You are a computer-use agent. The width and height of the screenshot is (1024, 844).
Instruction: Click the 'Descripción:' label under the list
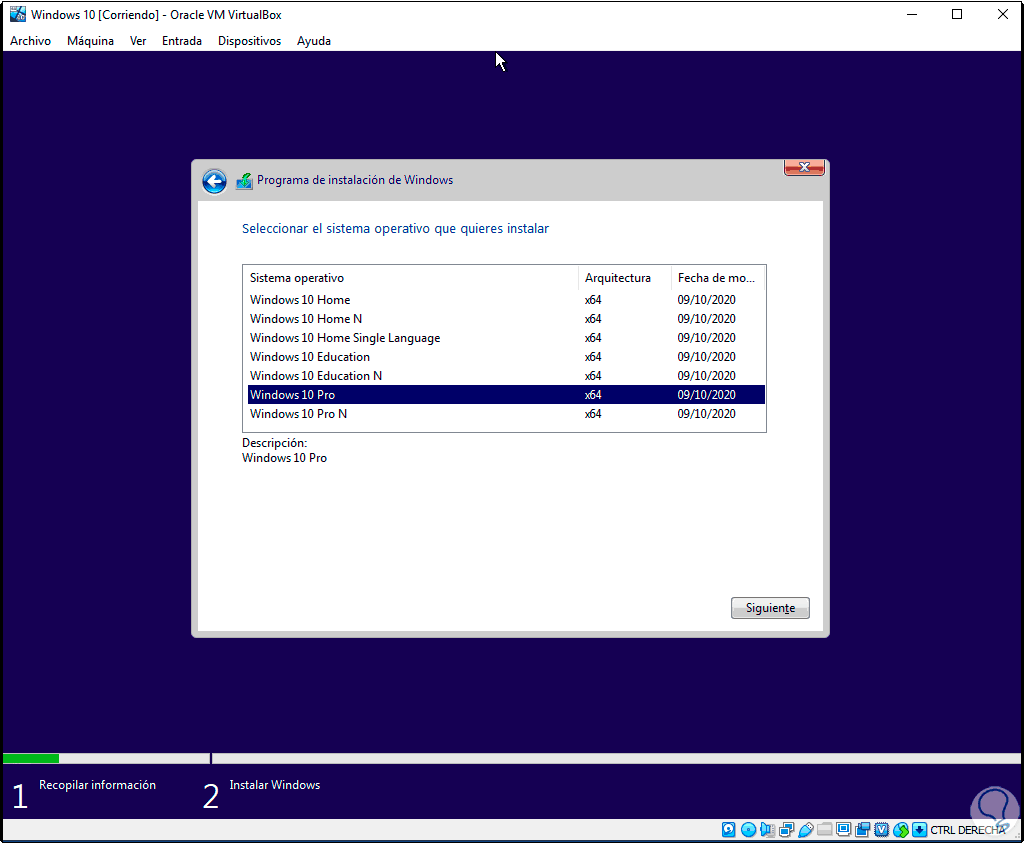pos(274,443)
